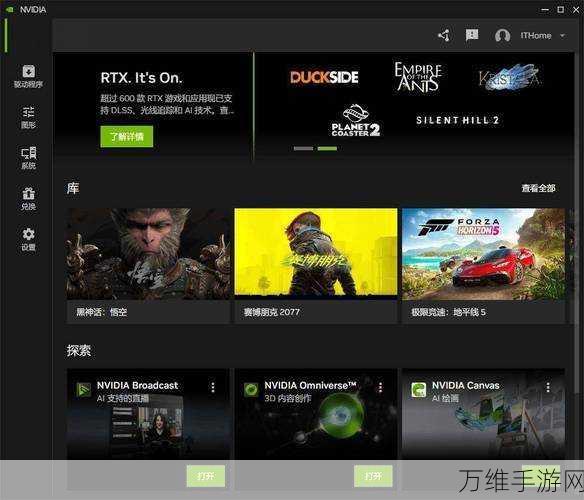This screenshot has height=500, width=584.
Task: Open the Redeem gift sidebar icon
Action: pyautogui.click(x=28, y=198)
